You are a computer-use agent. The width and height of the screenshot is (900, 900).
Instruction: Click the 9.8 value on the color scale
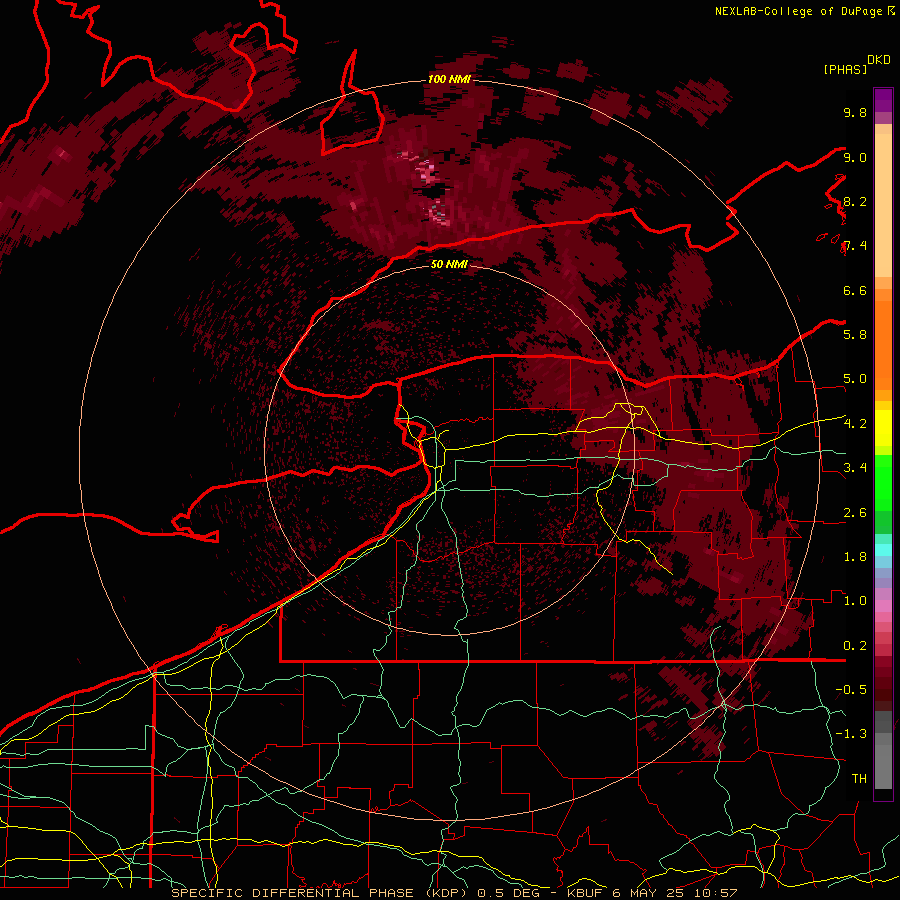coord(855,113)
